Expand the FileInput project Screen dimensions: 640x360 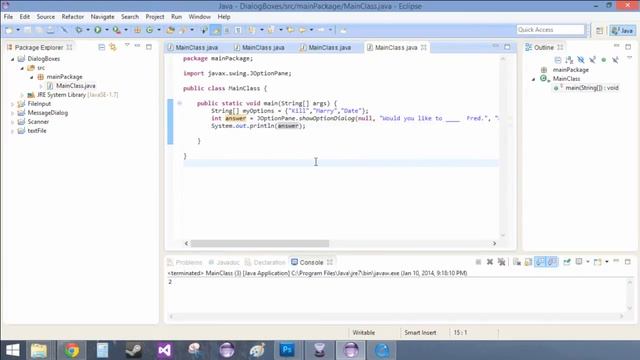[x=13, y=104]
